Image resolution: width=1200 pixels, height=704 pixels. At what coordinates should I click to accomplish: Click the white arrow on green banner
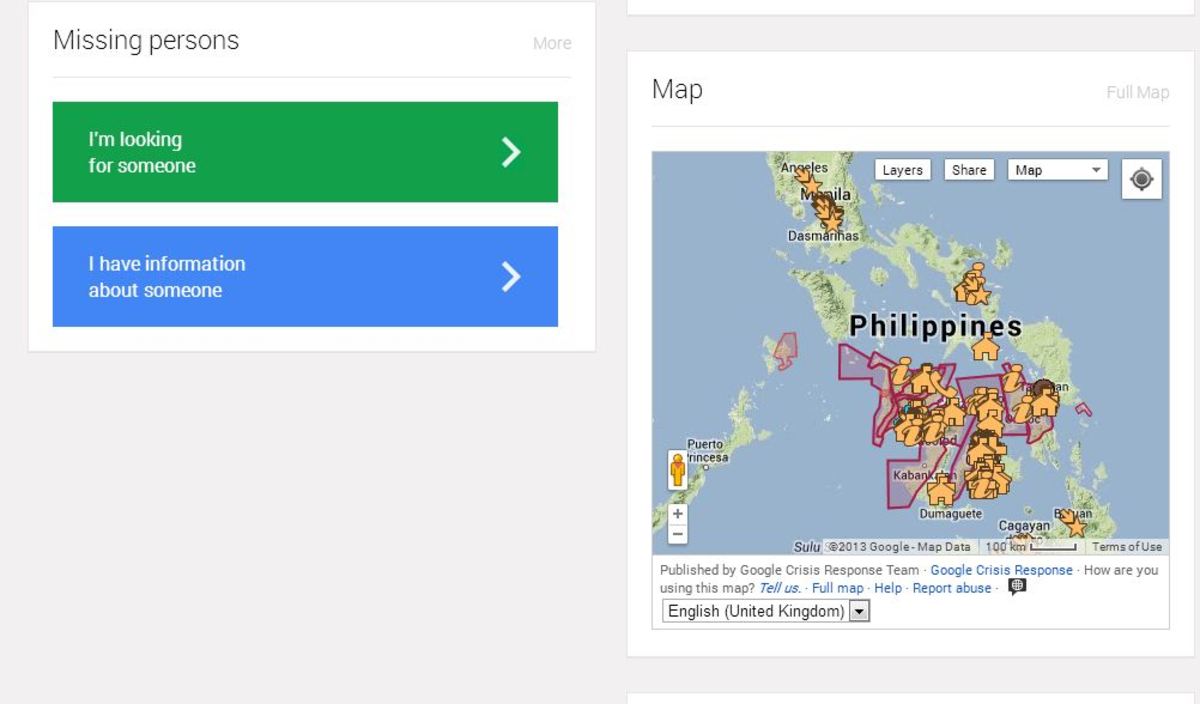click(511, 152)
